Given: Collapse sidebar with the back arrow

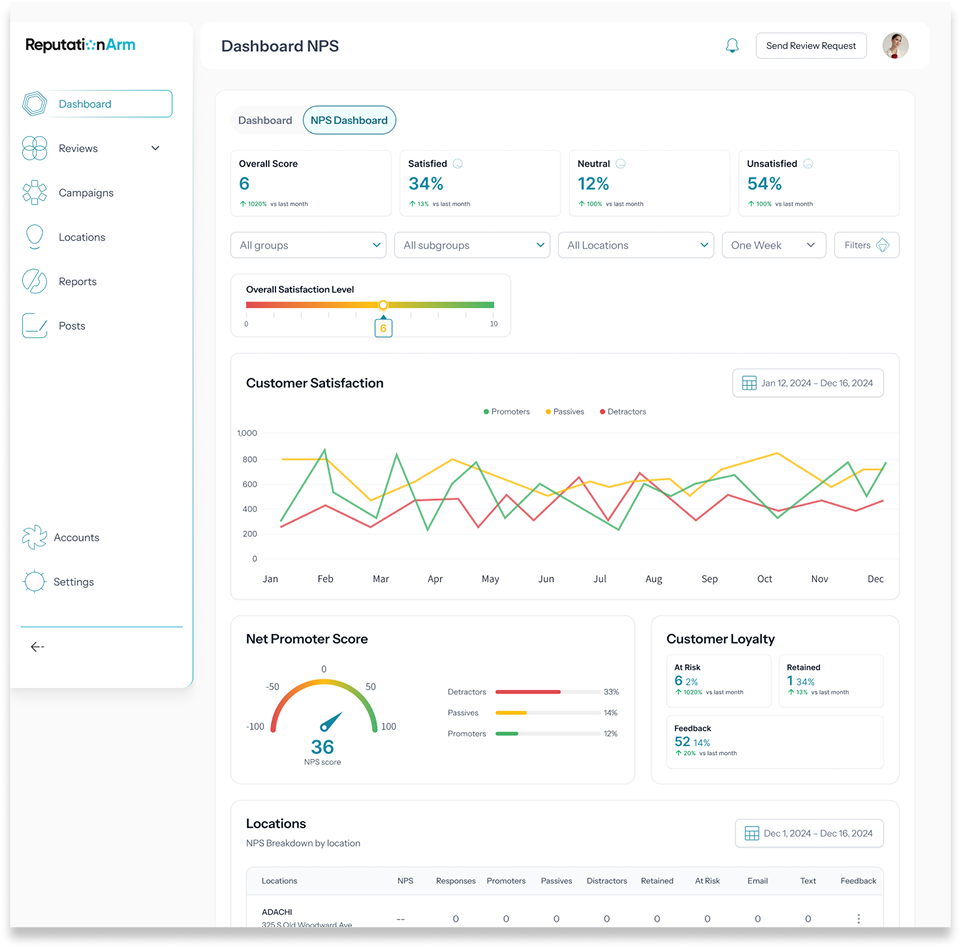Looking at the screenshot, I should tap(37, 647).
